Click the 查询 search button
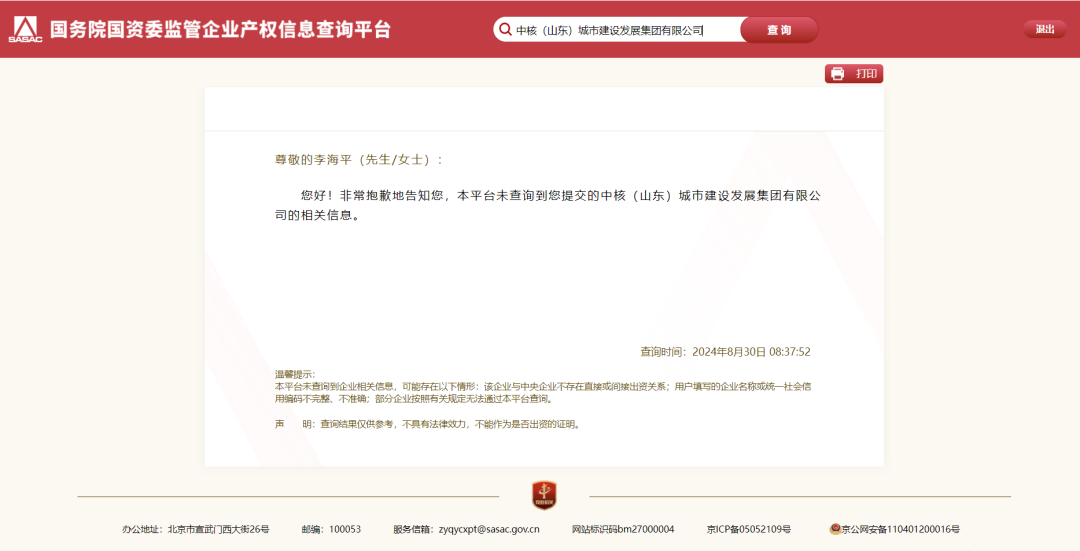The image size is (1080, 551). [x=779, y=30]
